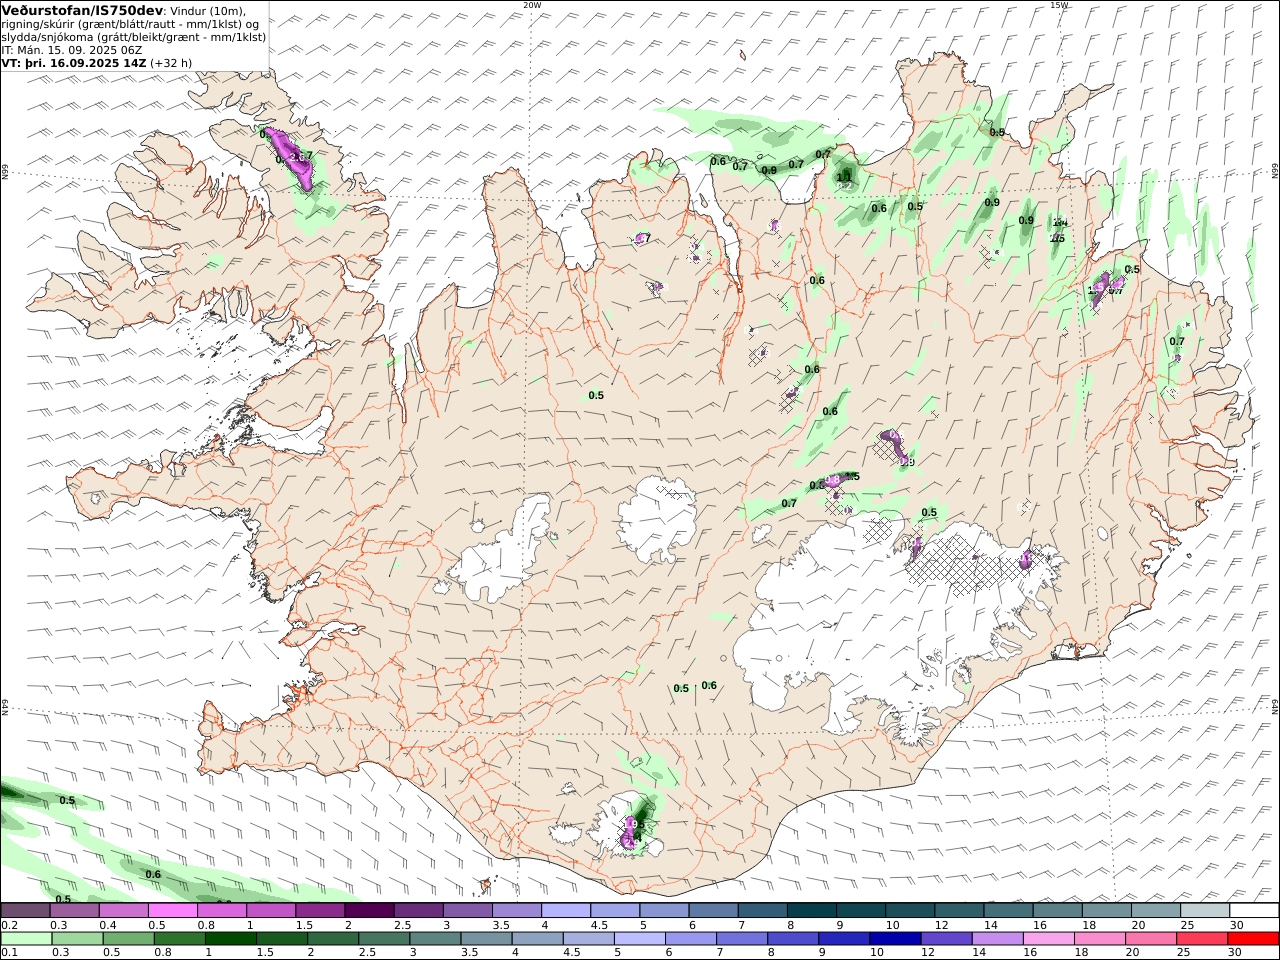Click the (+32 h) forecast offset text
The image size is (1280, 960).
(172, 62)
